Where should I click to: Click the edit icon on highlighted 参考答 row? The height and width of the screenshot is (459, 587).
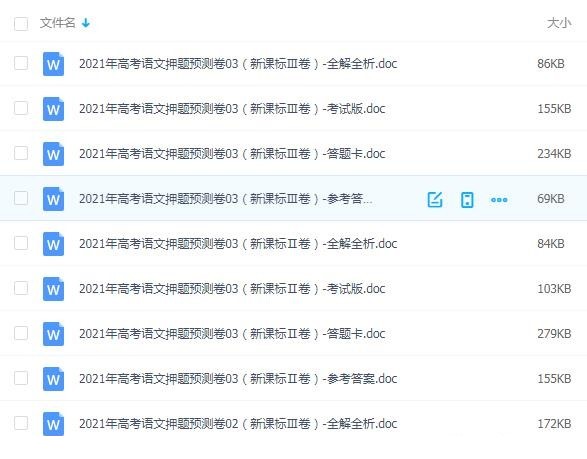click(435, 199)
